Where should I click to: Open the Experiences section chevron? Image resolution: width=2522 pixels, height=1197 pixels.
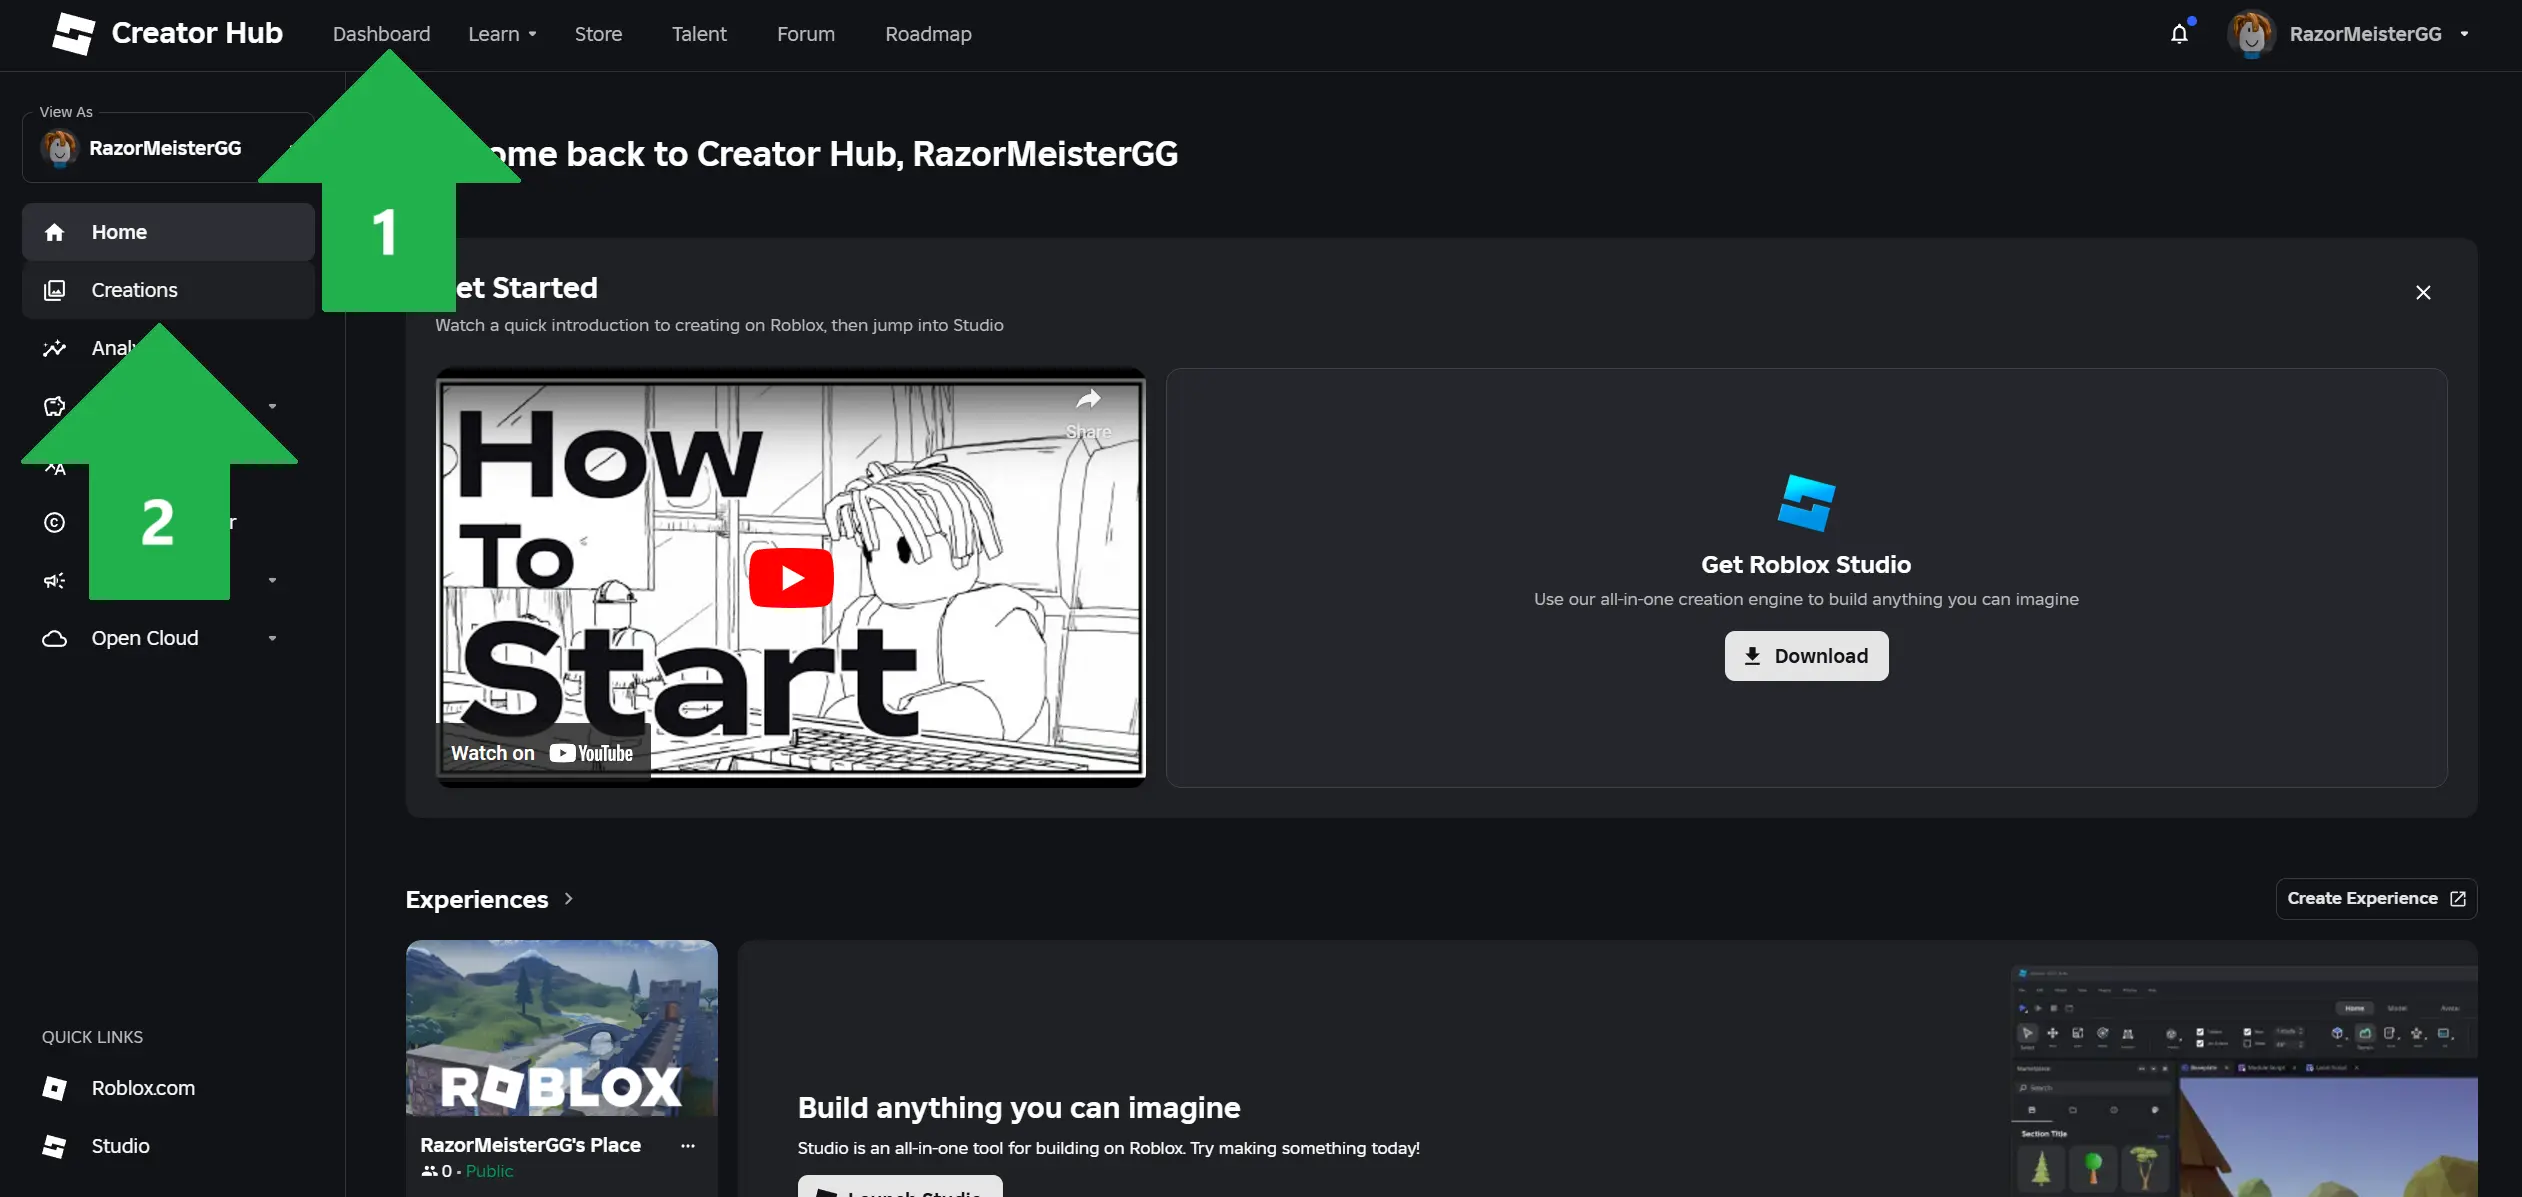click(x=568, y=899)
